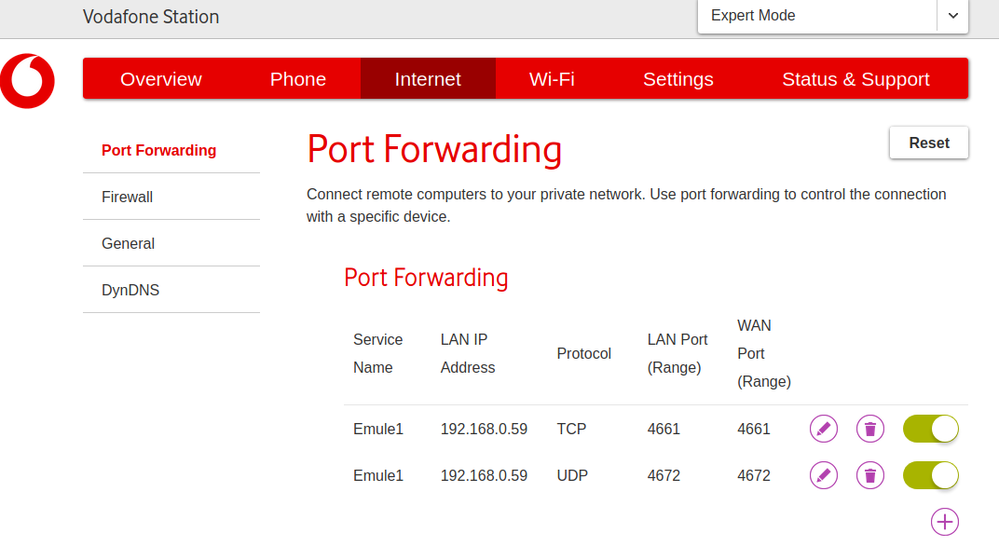Screen dimensions: 999x546
Task: Disable the Emule1 TCP 4661 rule
Action: [930, 429]
